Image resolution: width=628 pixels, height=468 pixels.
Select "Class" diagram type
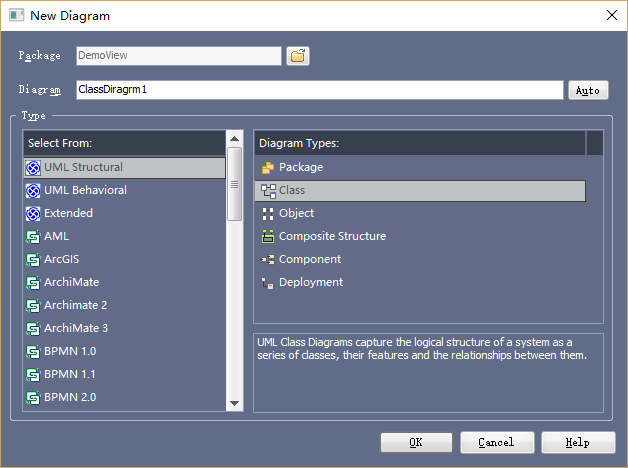coord(420,191)
